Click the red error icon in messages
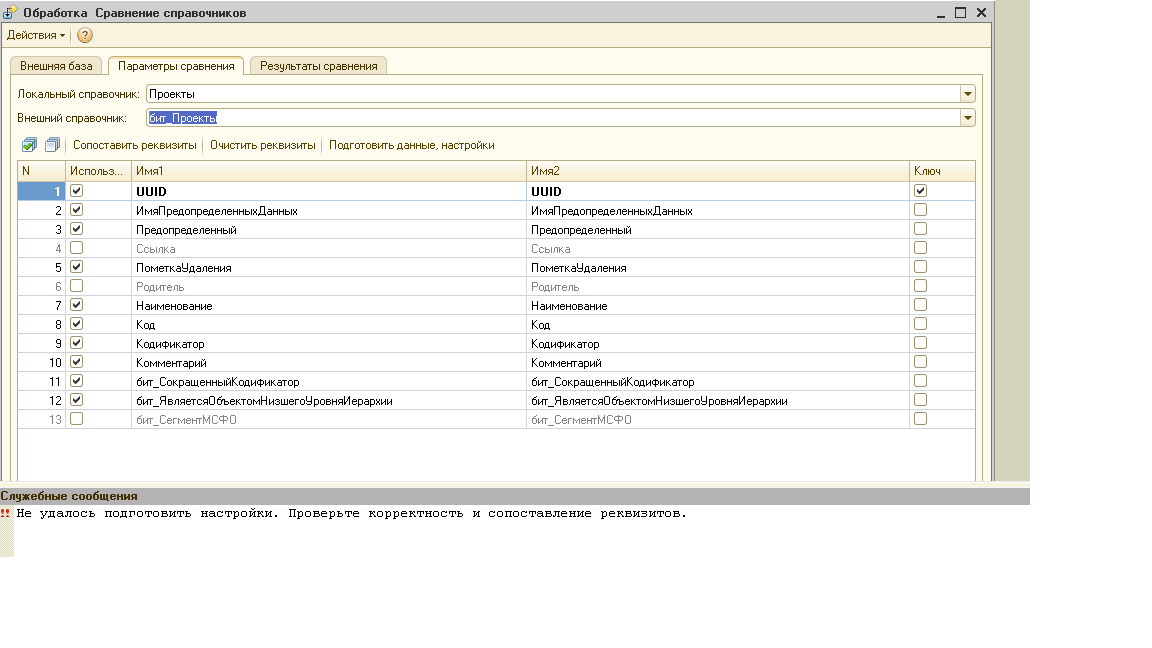This screenshot has width=1152, height=648. coord(6,514)
